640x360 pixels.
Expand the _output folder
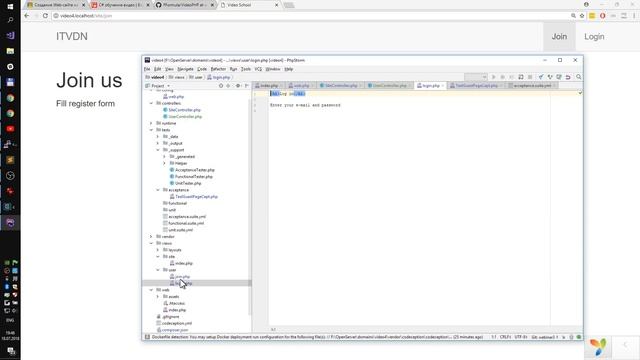tap(158, 143)
